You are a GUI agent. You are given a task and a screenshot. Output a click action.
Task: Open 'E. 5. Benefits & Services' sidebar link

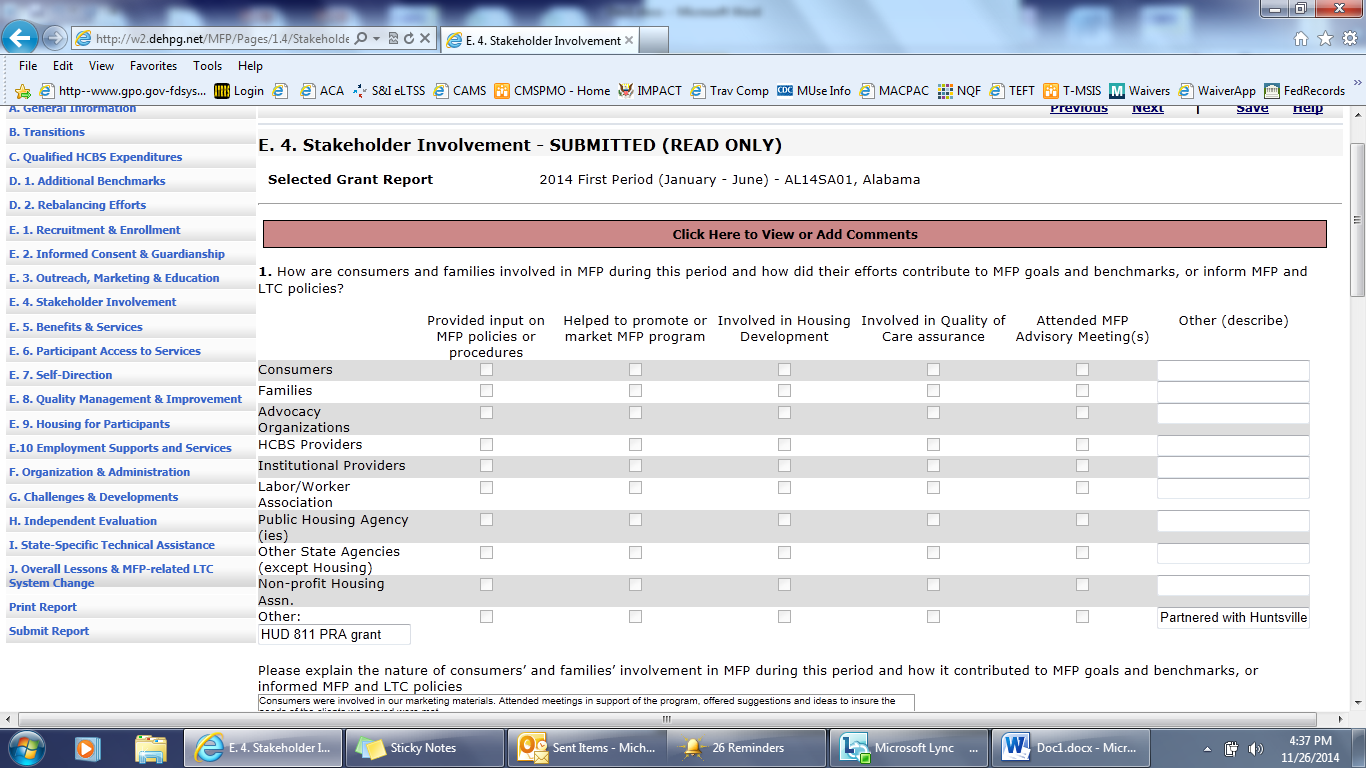tap(76, 327)
